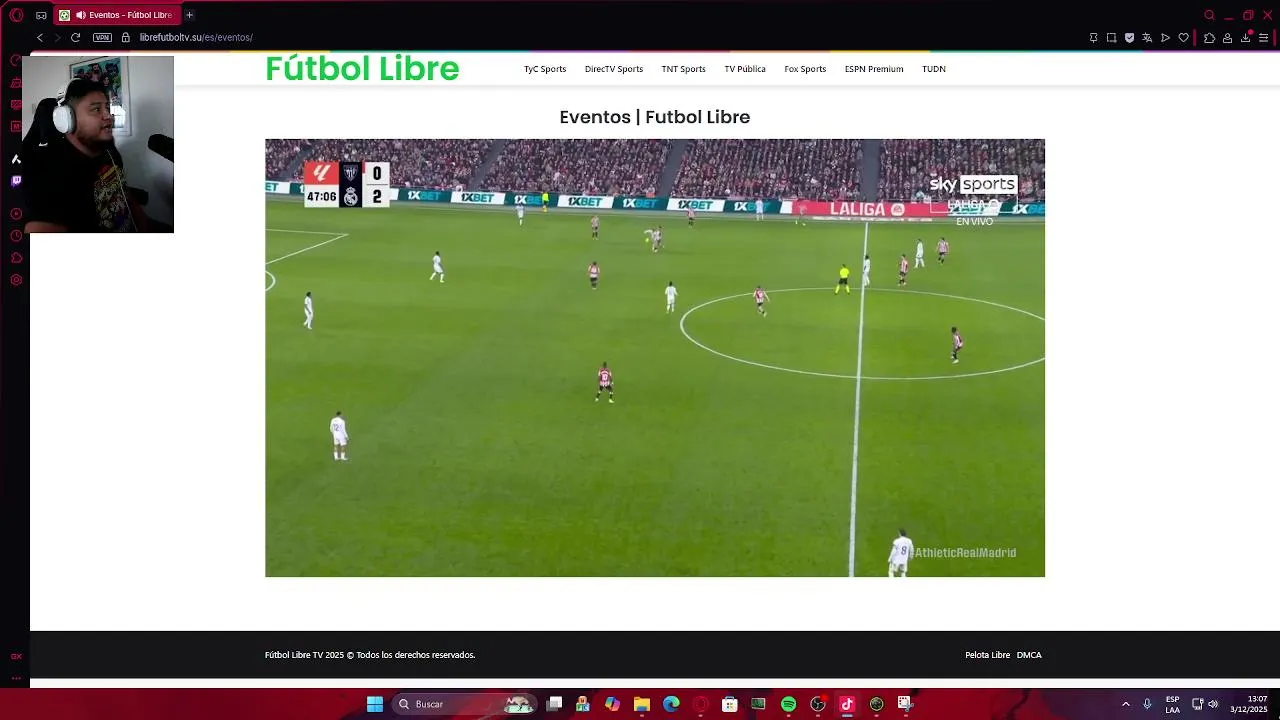This screenshot has height=720, width=1280.
Task: Open the extensions cube icon
Action: click(x=1209, y=38)
